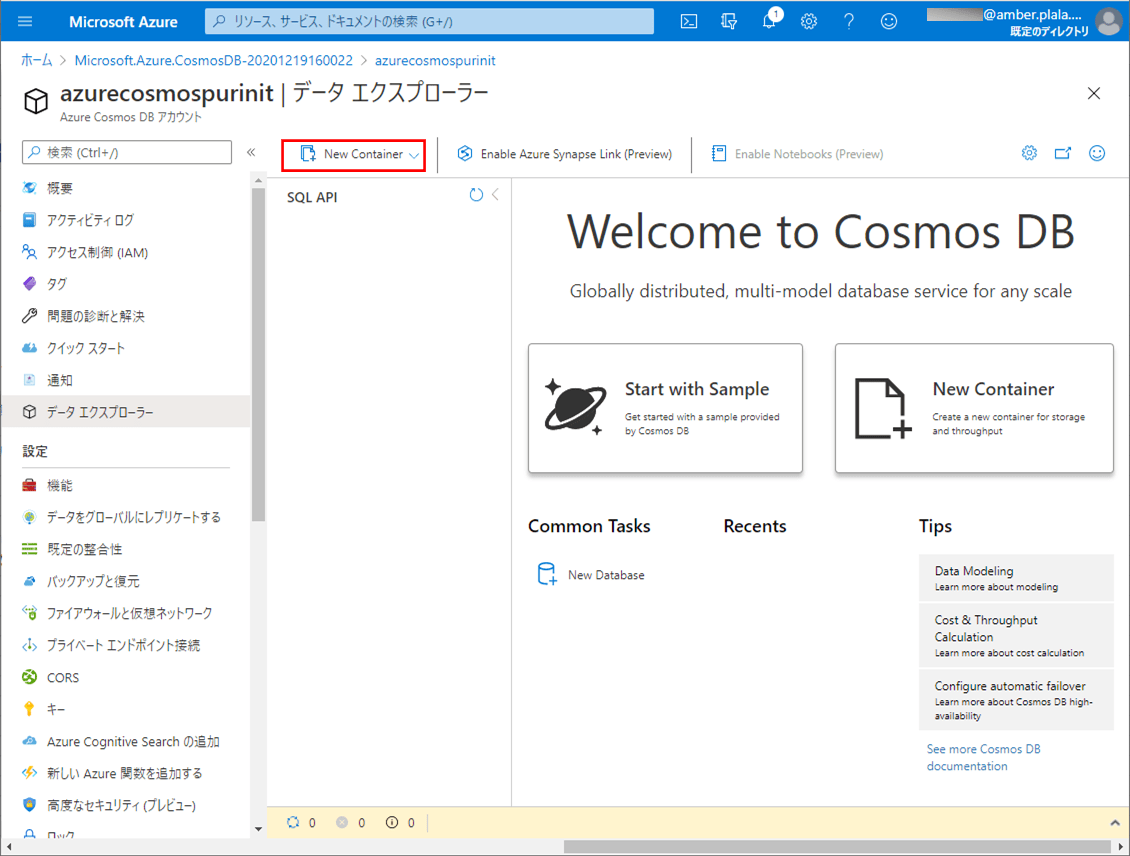Open the help question mark

(848, 21)
